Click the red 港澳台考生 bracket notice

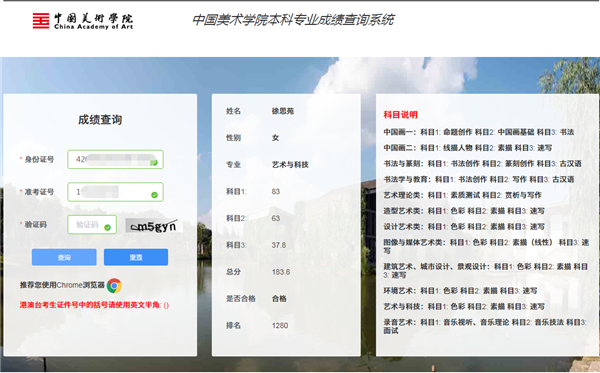(95, 305)
